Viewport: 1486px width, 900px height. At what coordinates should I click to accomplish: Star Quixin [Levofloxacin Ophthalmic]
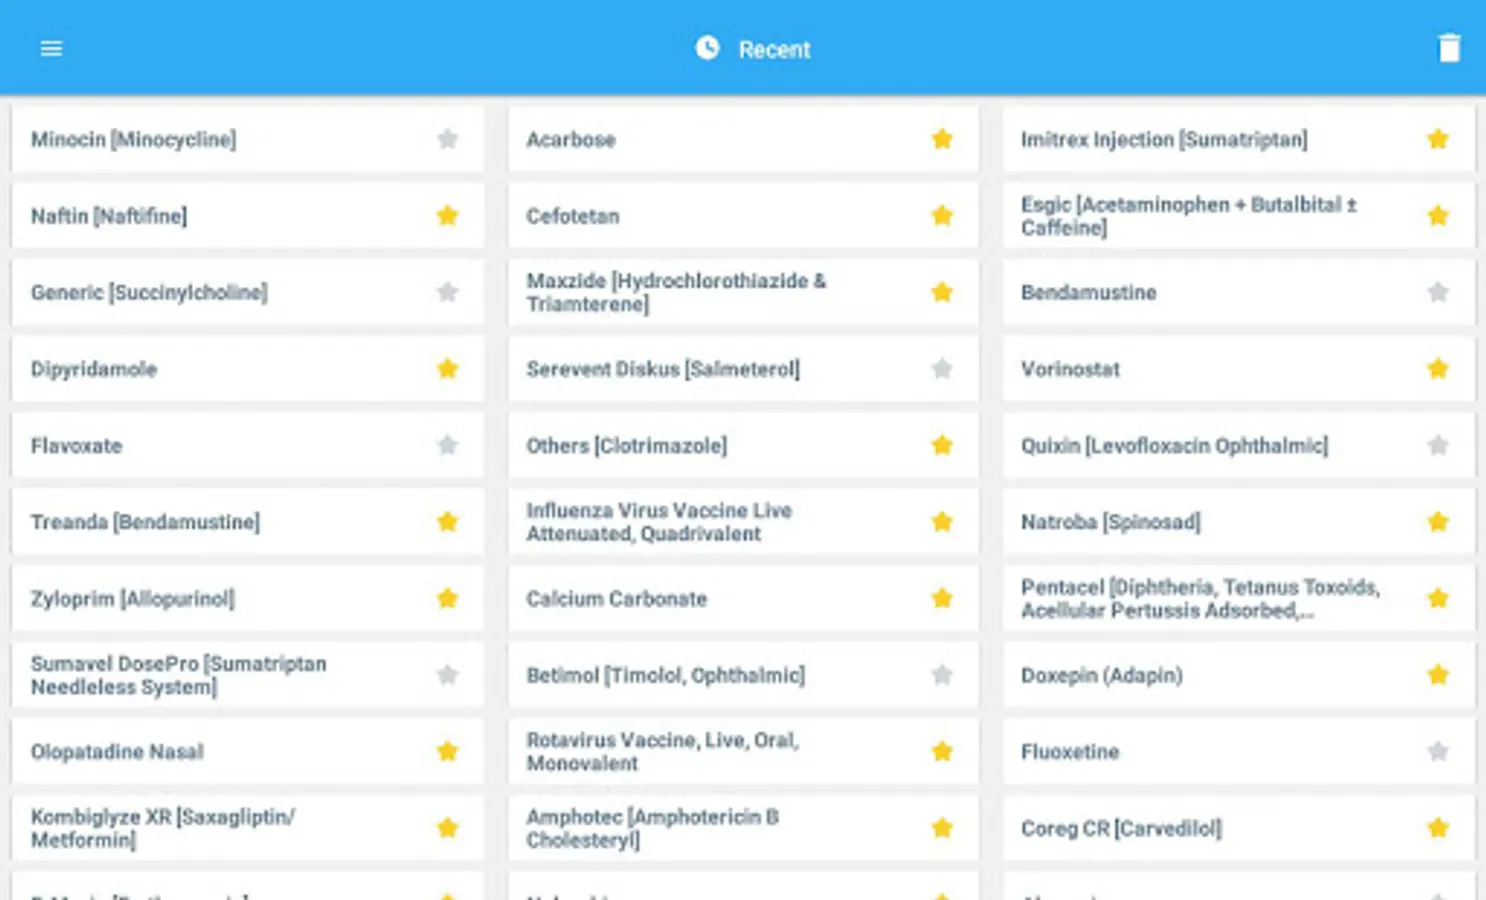tap(1438, 445)
